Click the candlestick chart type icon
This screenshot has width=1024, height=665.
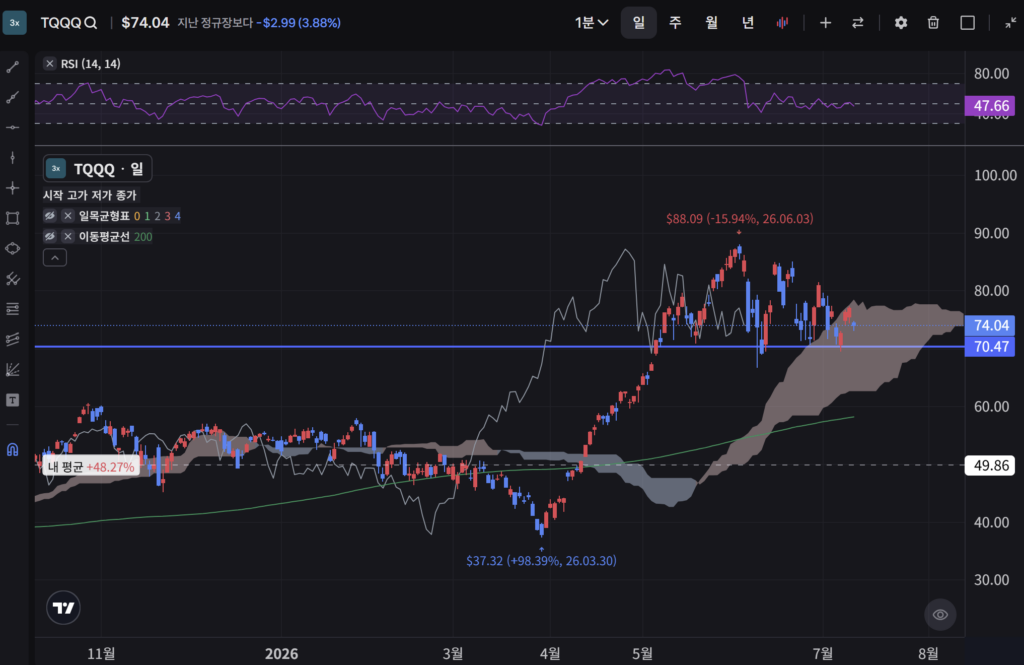(x=782, y=23)
